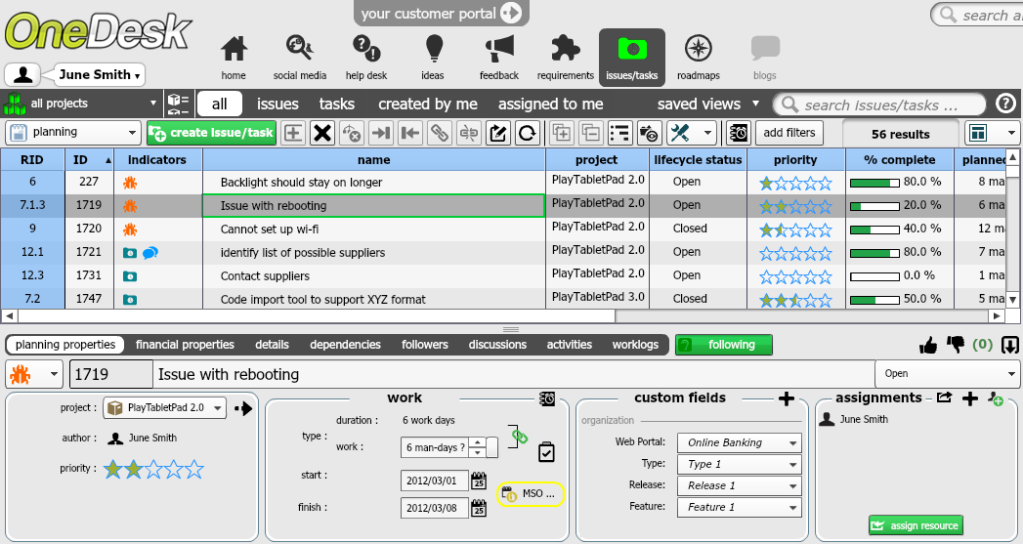Click the refresh circular arrow icon

527,133
